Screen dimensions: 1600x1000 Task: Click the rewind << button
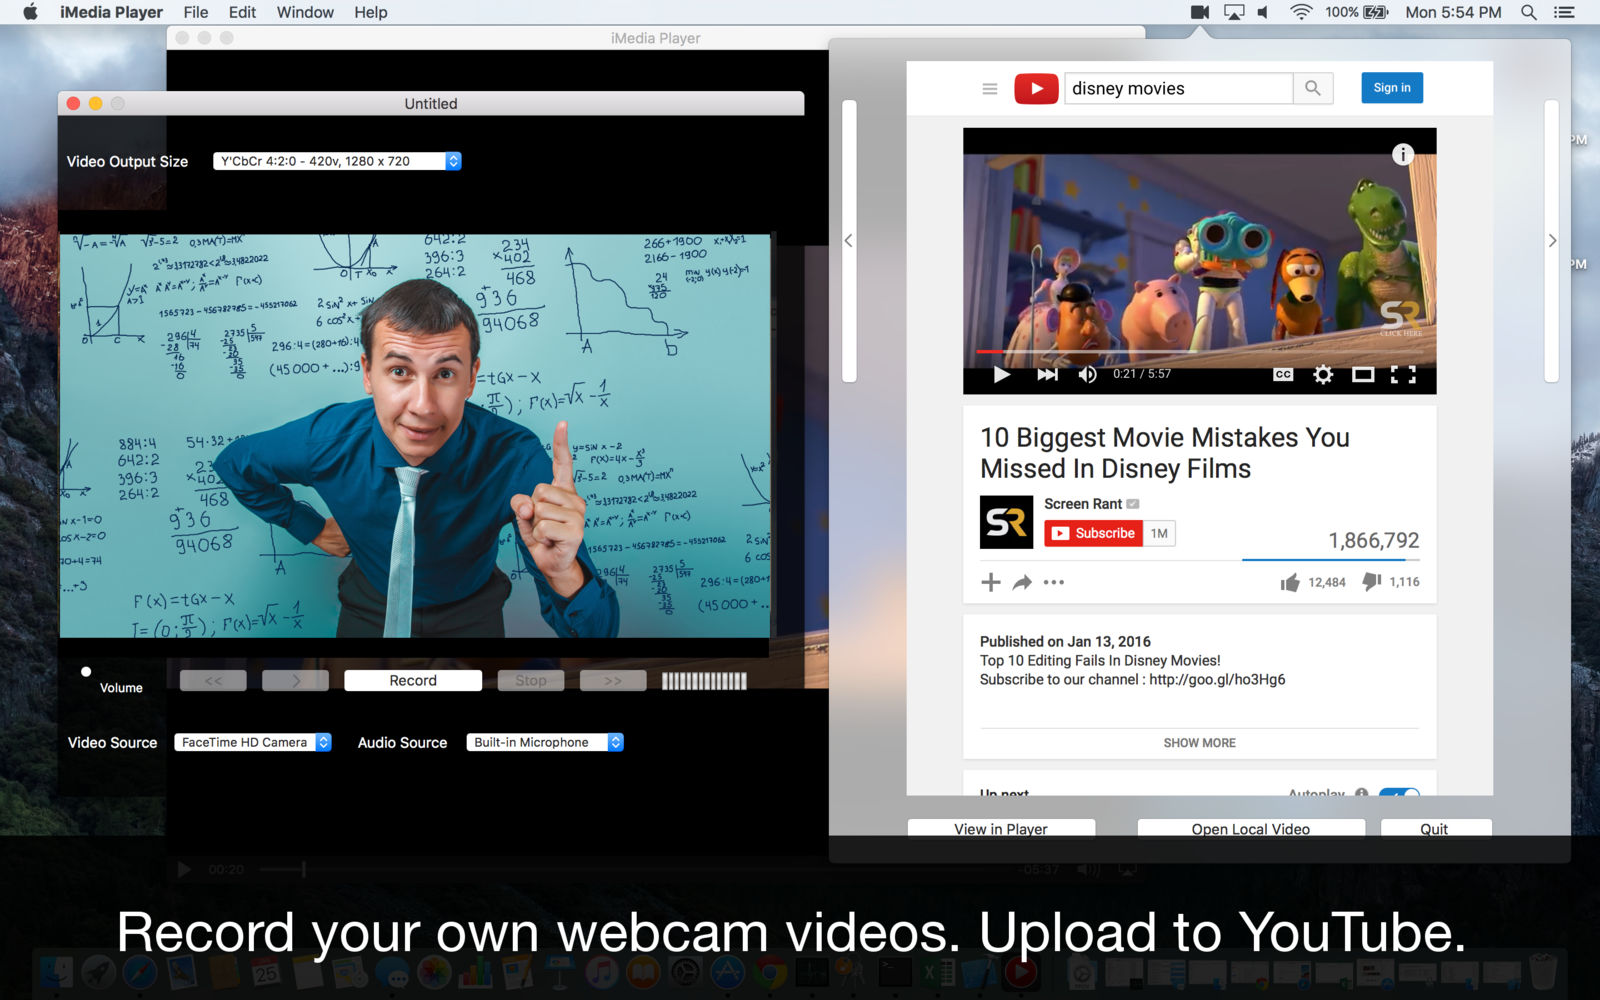point(213,680)
